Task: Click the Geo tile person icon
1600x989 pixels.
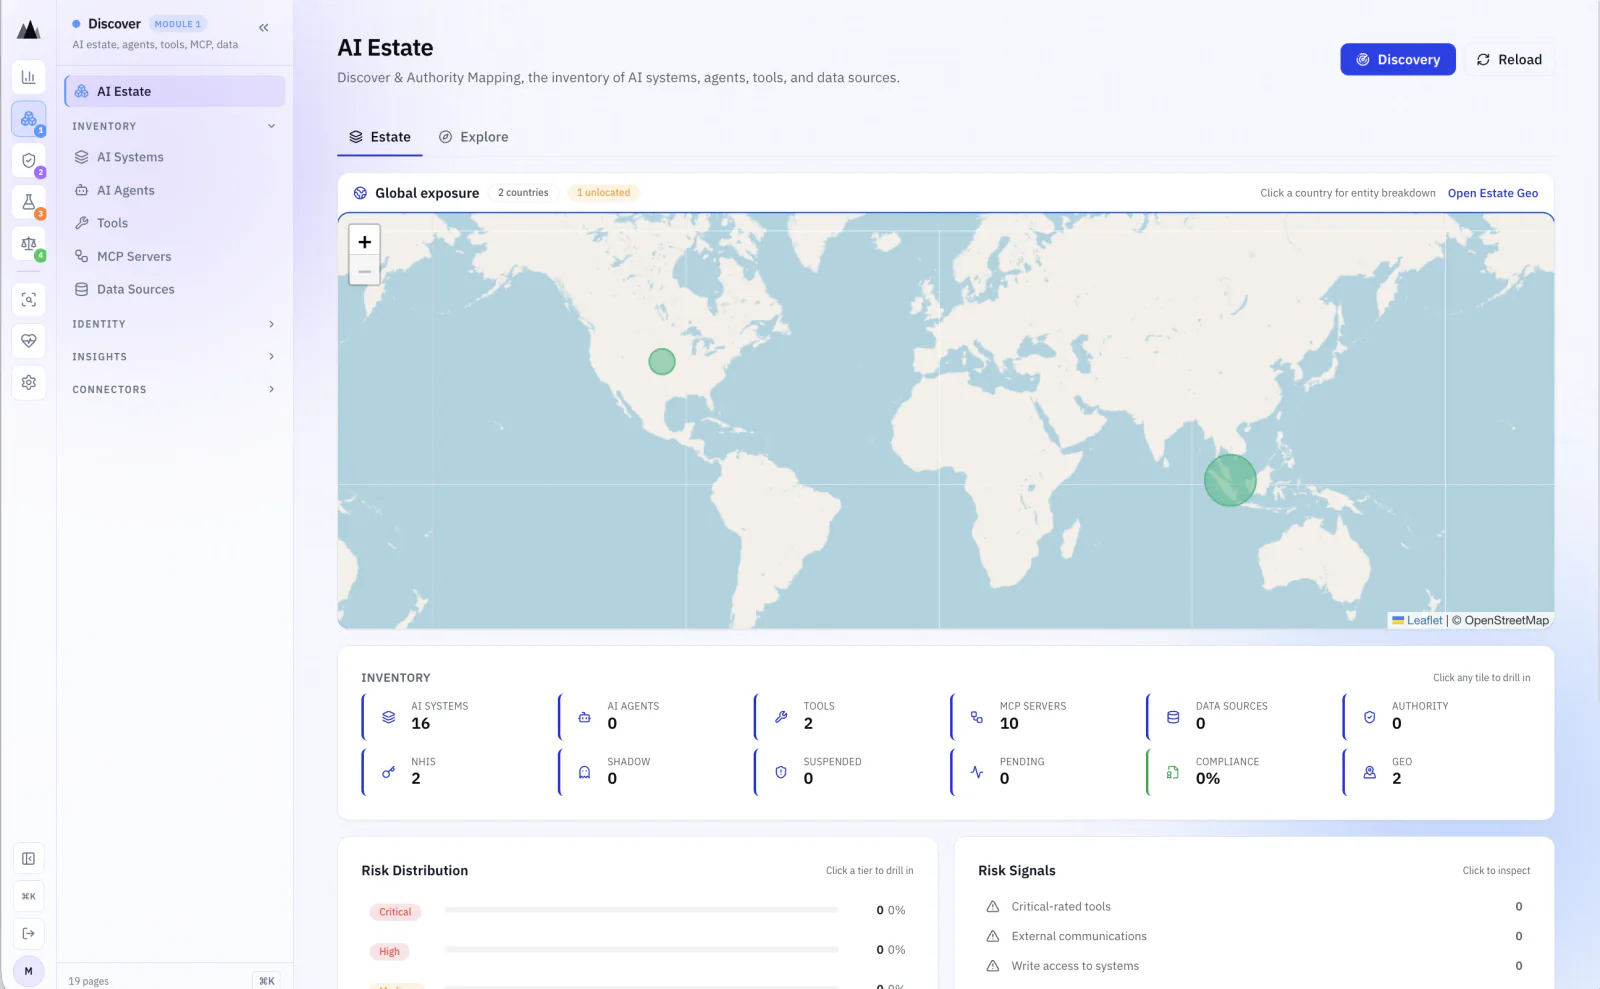Action: tap(1370, 772)
